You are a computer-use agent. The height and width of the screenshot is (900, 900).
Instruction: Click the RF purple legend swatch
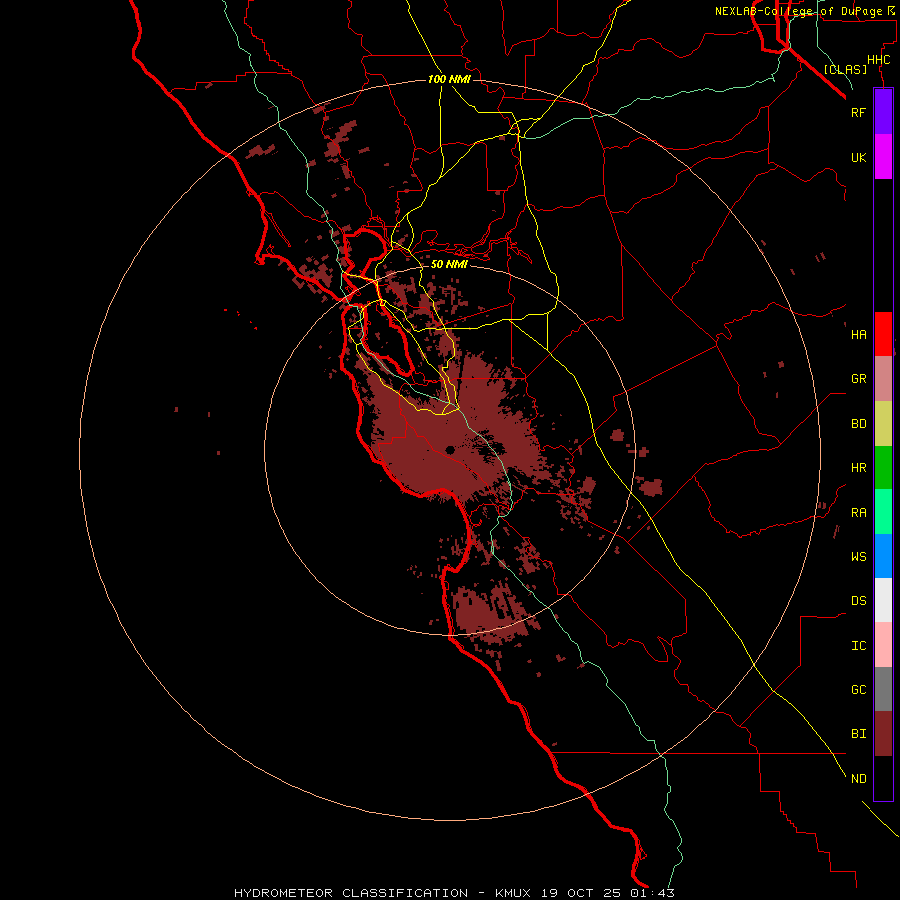(883, 112)
